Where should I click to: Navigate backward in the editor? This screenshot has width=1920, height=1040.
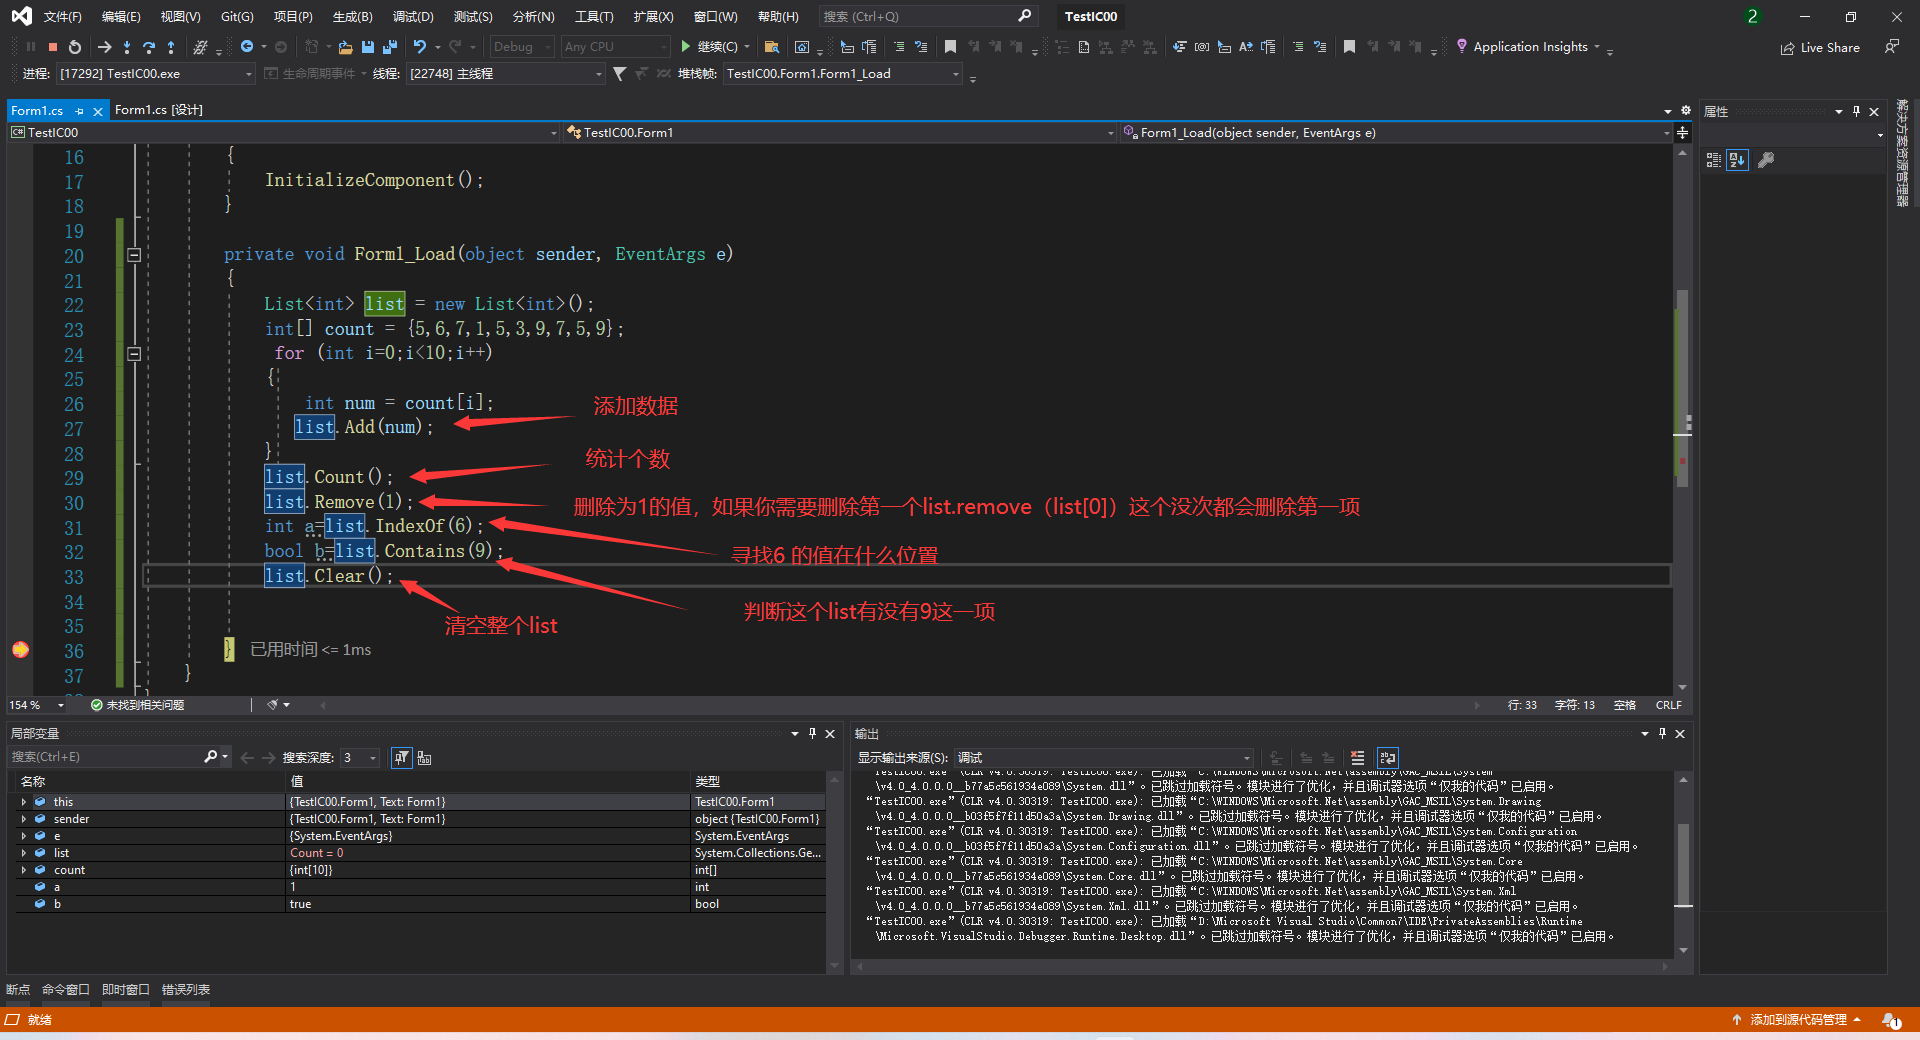coord(247,47)
